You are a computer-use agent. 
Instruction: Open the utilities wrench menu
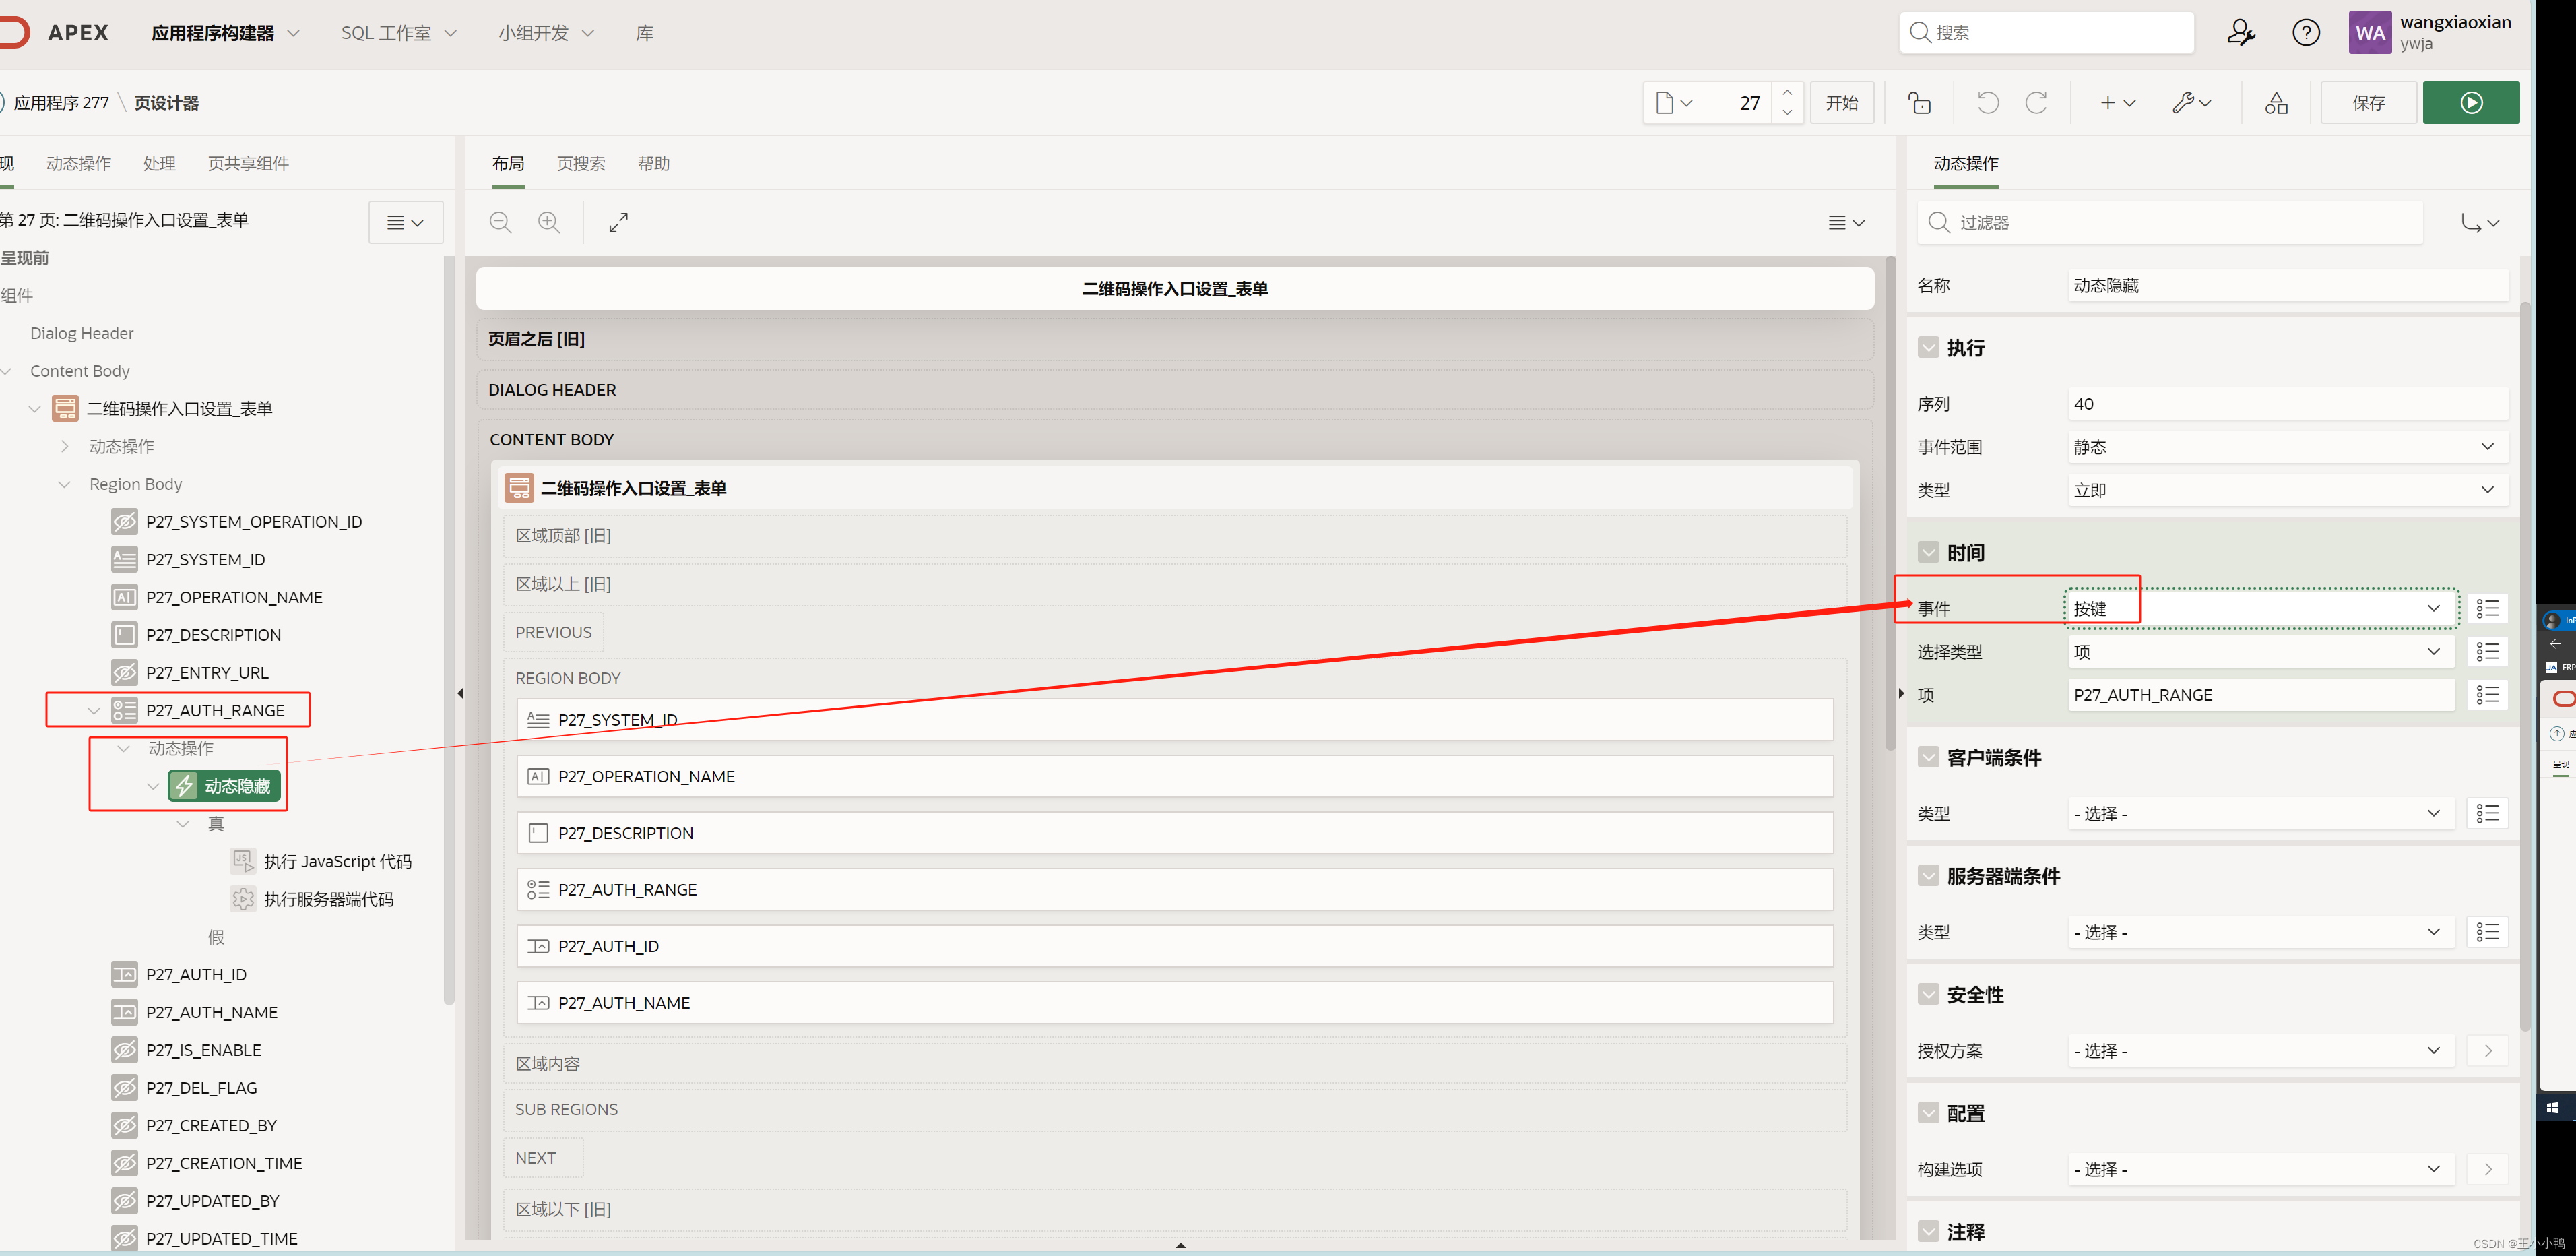pos(2191,103)
